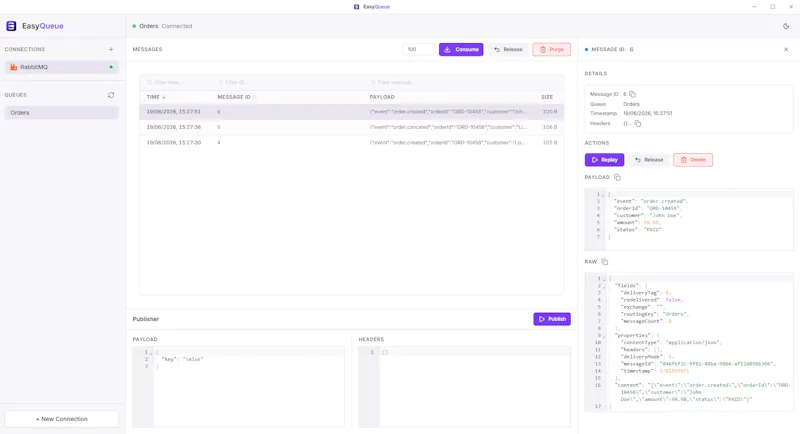Click the RabbitMQ connection icon

click(14, 67)
